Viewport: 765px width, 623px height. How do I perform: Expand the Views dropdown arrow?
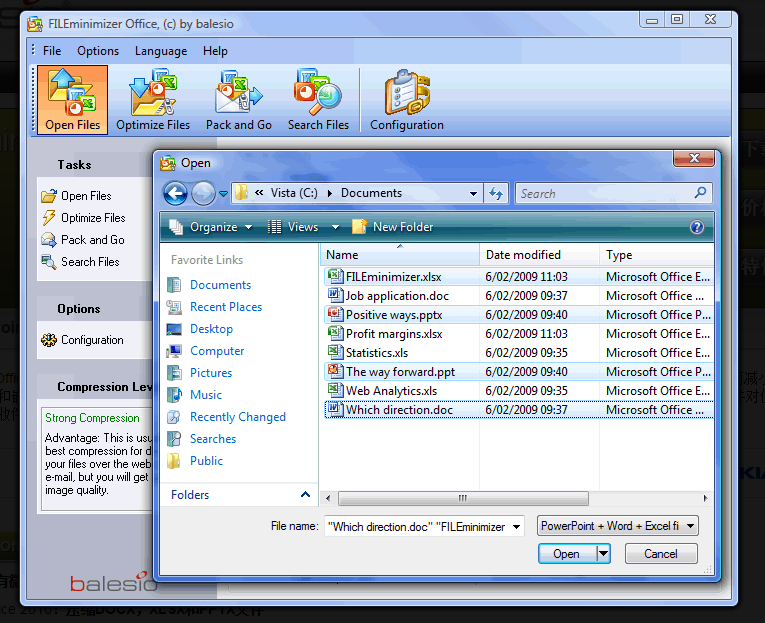335,227
